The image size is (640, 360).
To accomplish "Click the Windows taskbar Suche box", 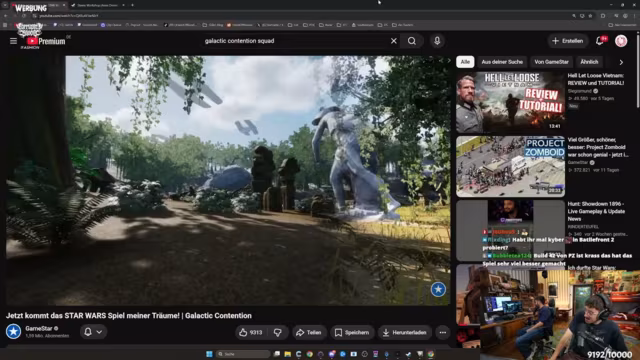I will click(x=243, y=354).
